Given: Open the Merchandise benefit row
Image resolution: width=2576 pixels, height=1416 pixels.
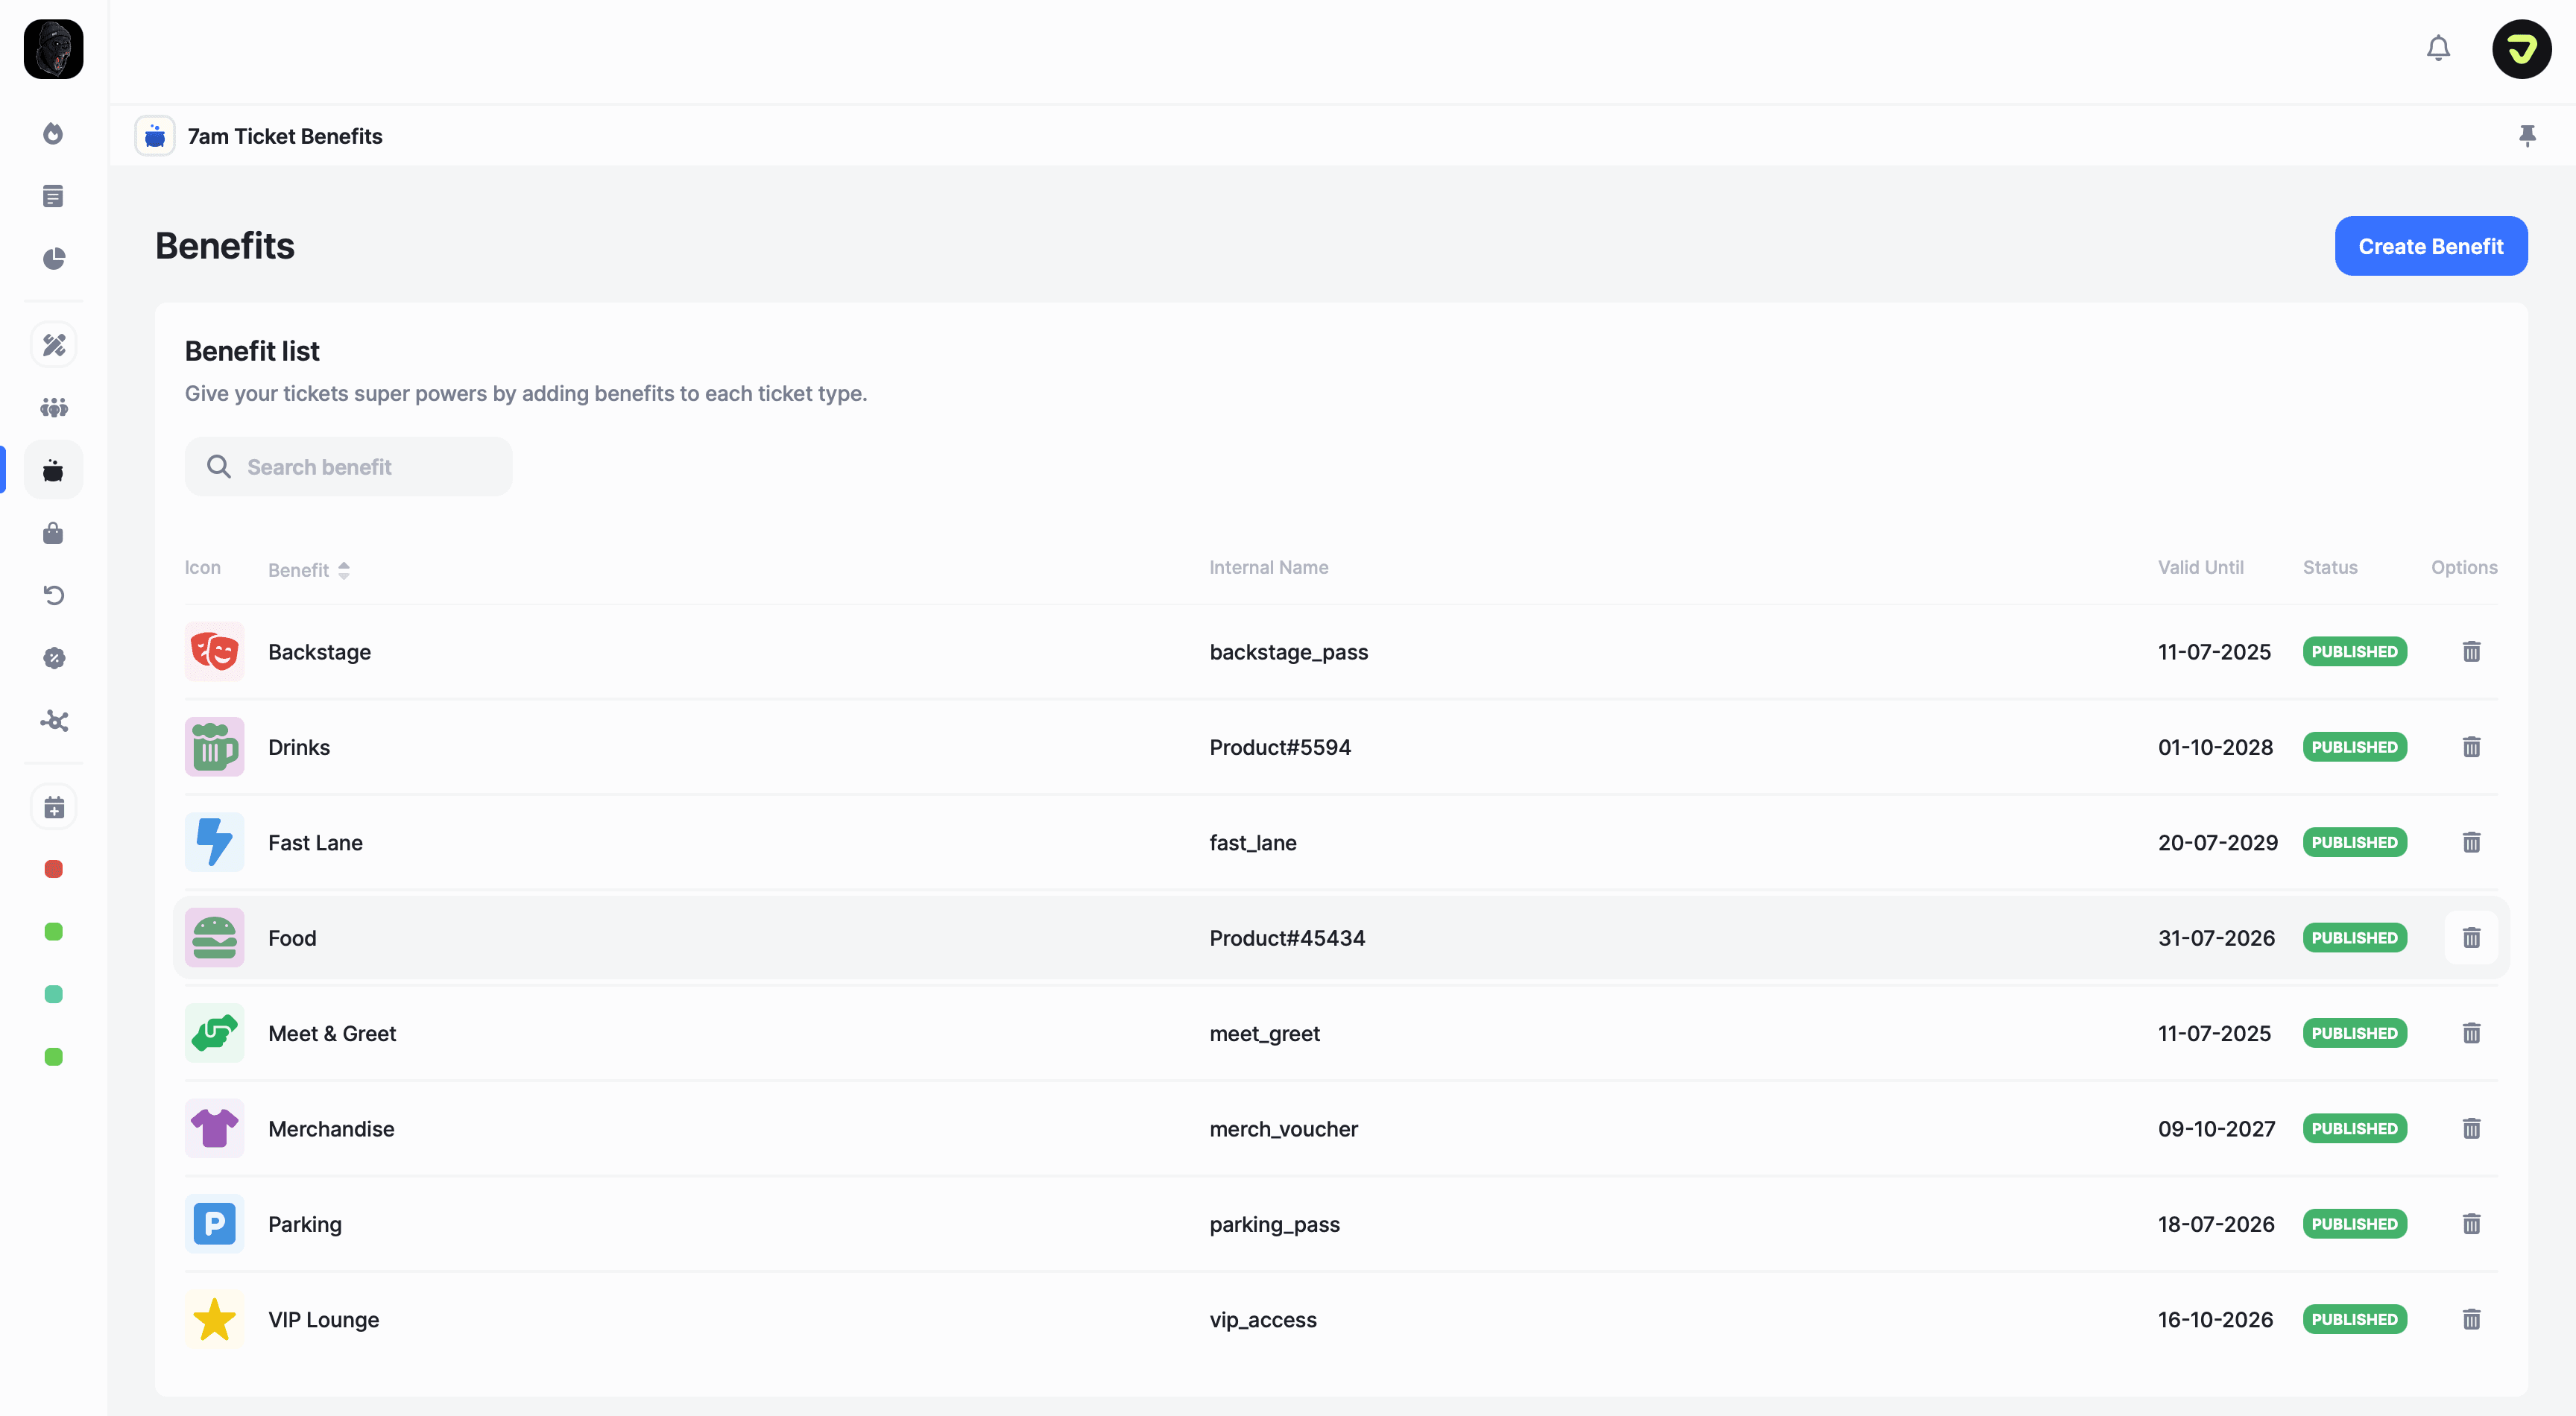Looking at the screenshot, I should pyautogui.click(x=331, y=1129).
